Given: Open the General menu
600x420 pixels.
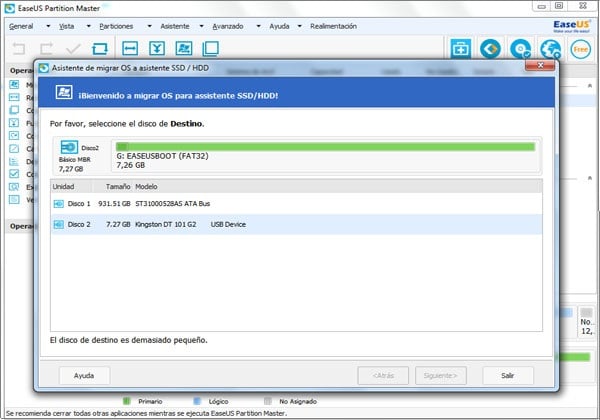Looking at the screenshot, I should point(21,26).
